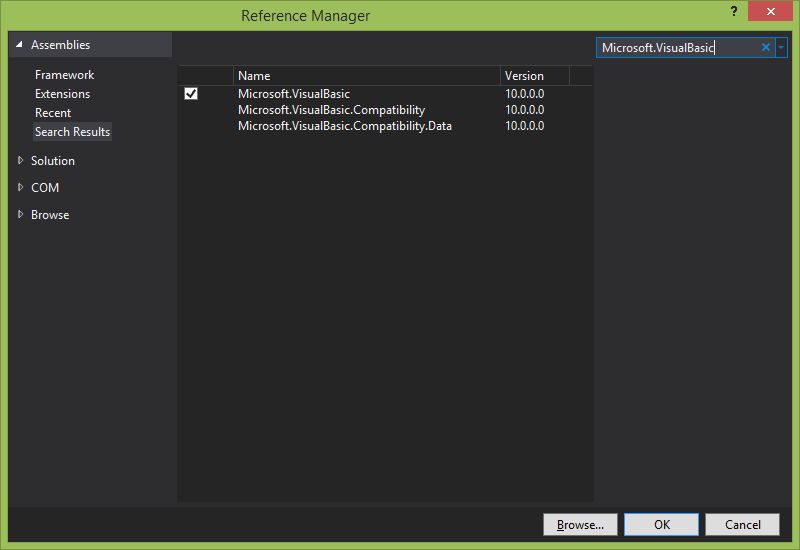Select the Microsoft.VisualBasic row
This screenshot has height=550, width=800.
click(385, 93)
